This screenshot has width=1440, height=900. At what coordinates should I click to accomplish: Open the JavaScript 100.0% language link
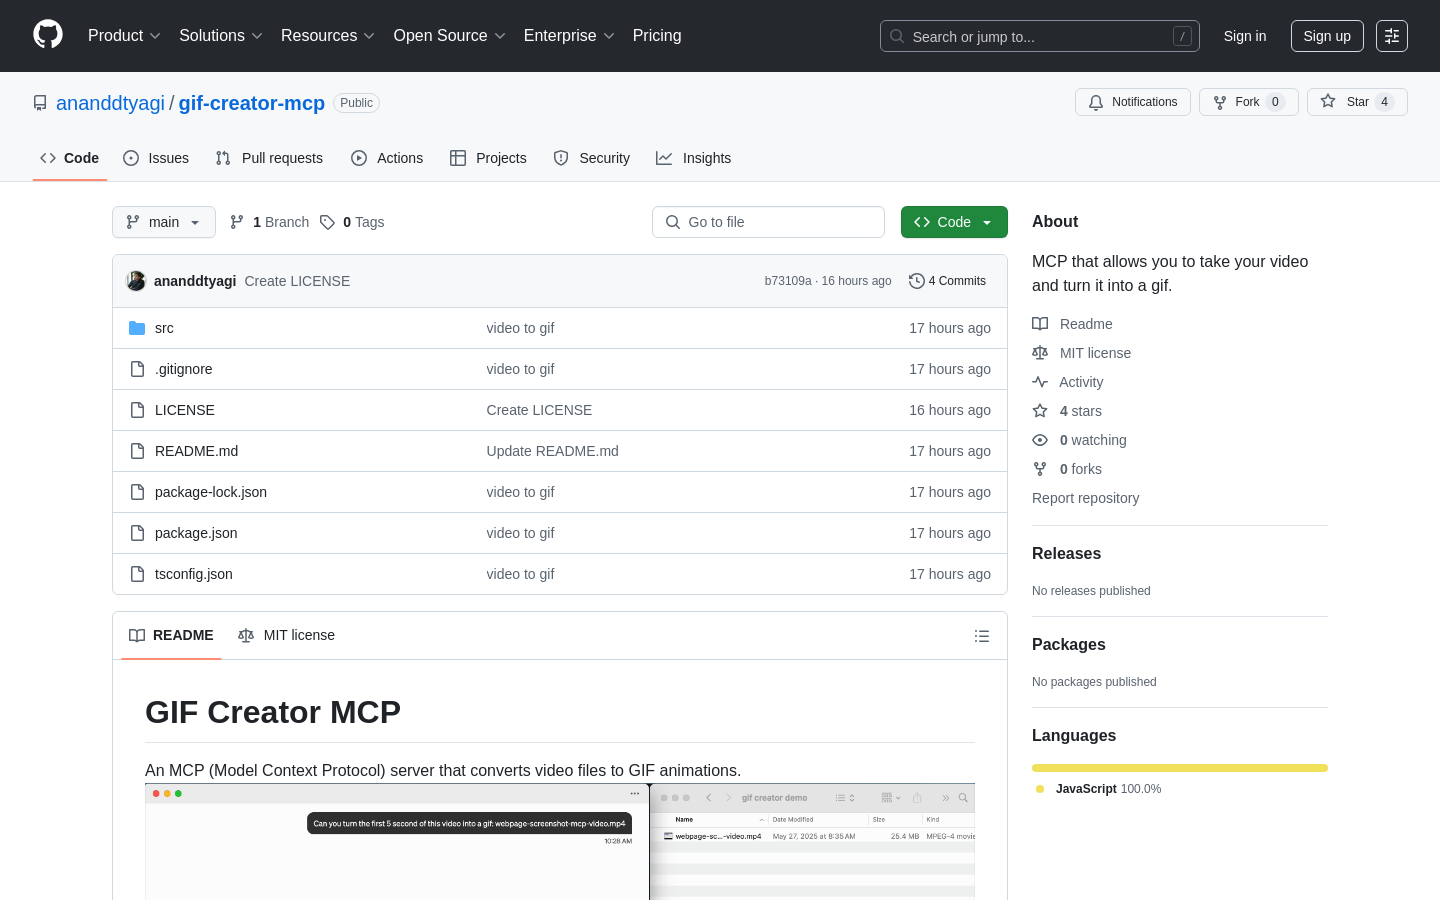pyautogui.click(x=1099, y=789)
